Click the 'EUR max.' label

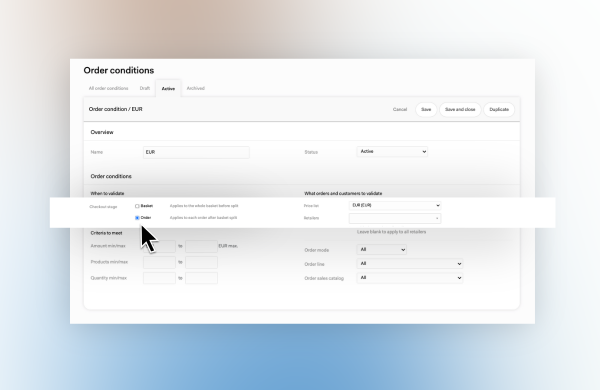[228, 246]
